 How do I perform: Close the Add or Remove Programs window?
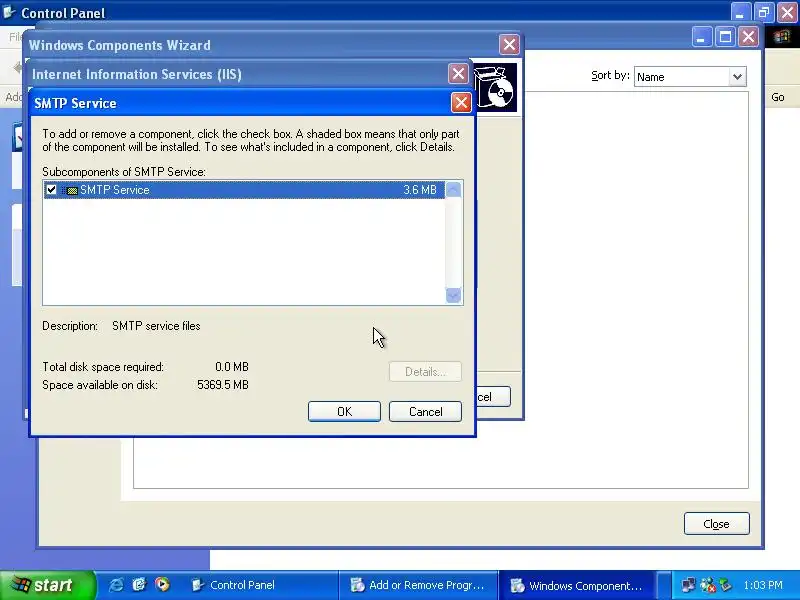[748, 37]
